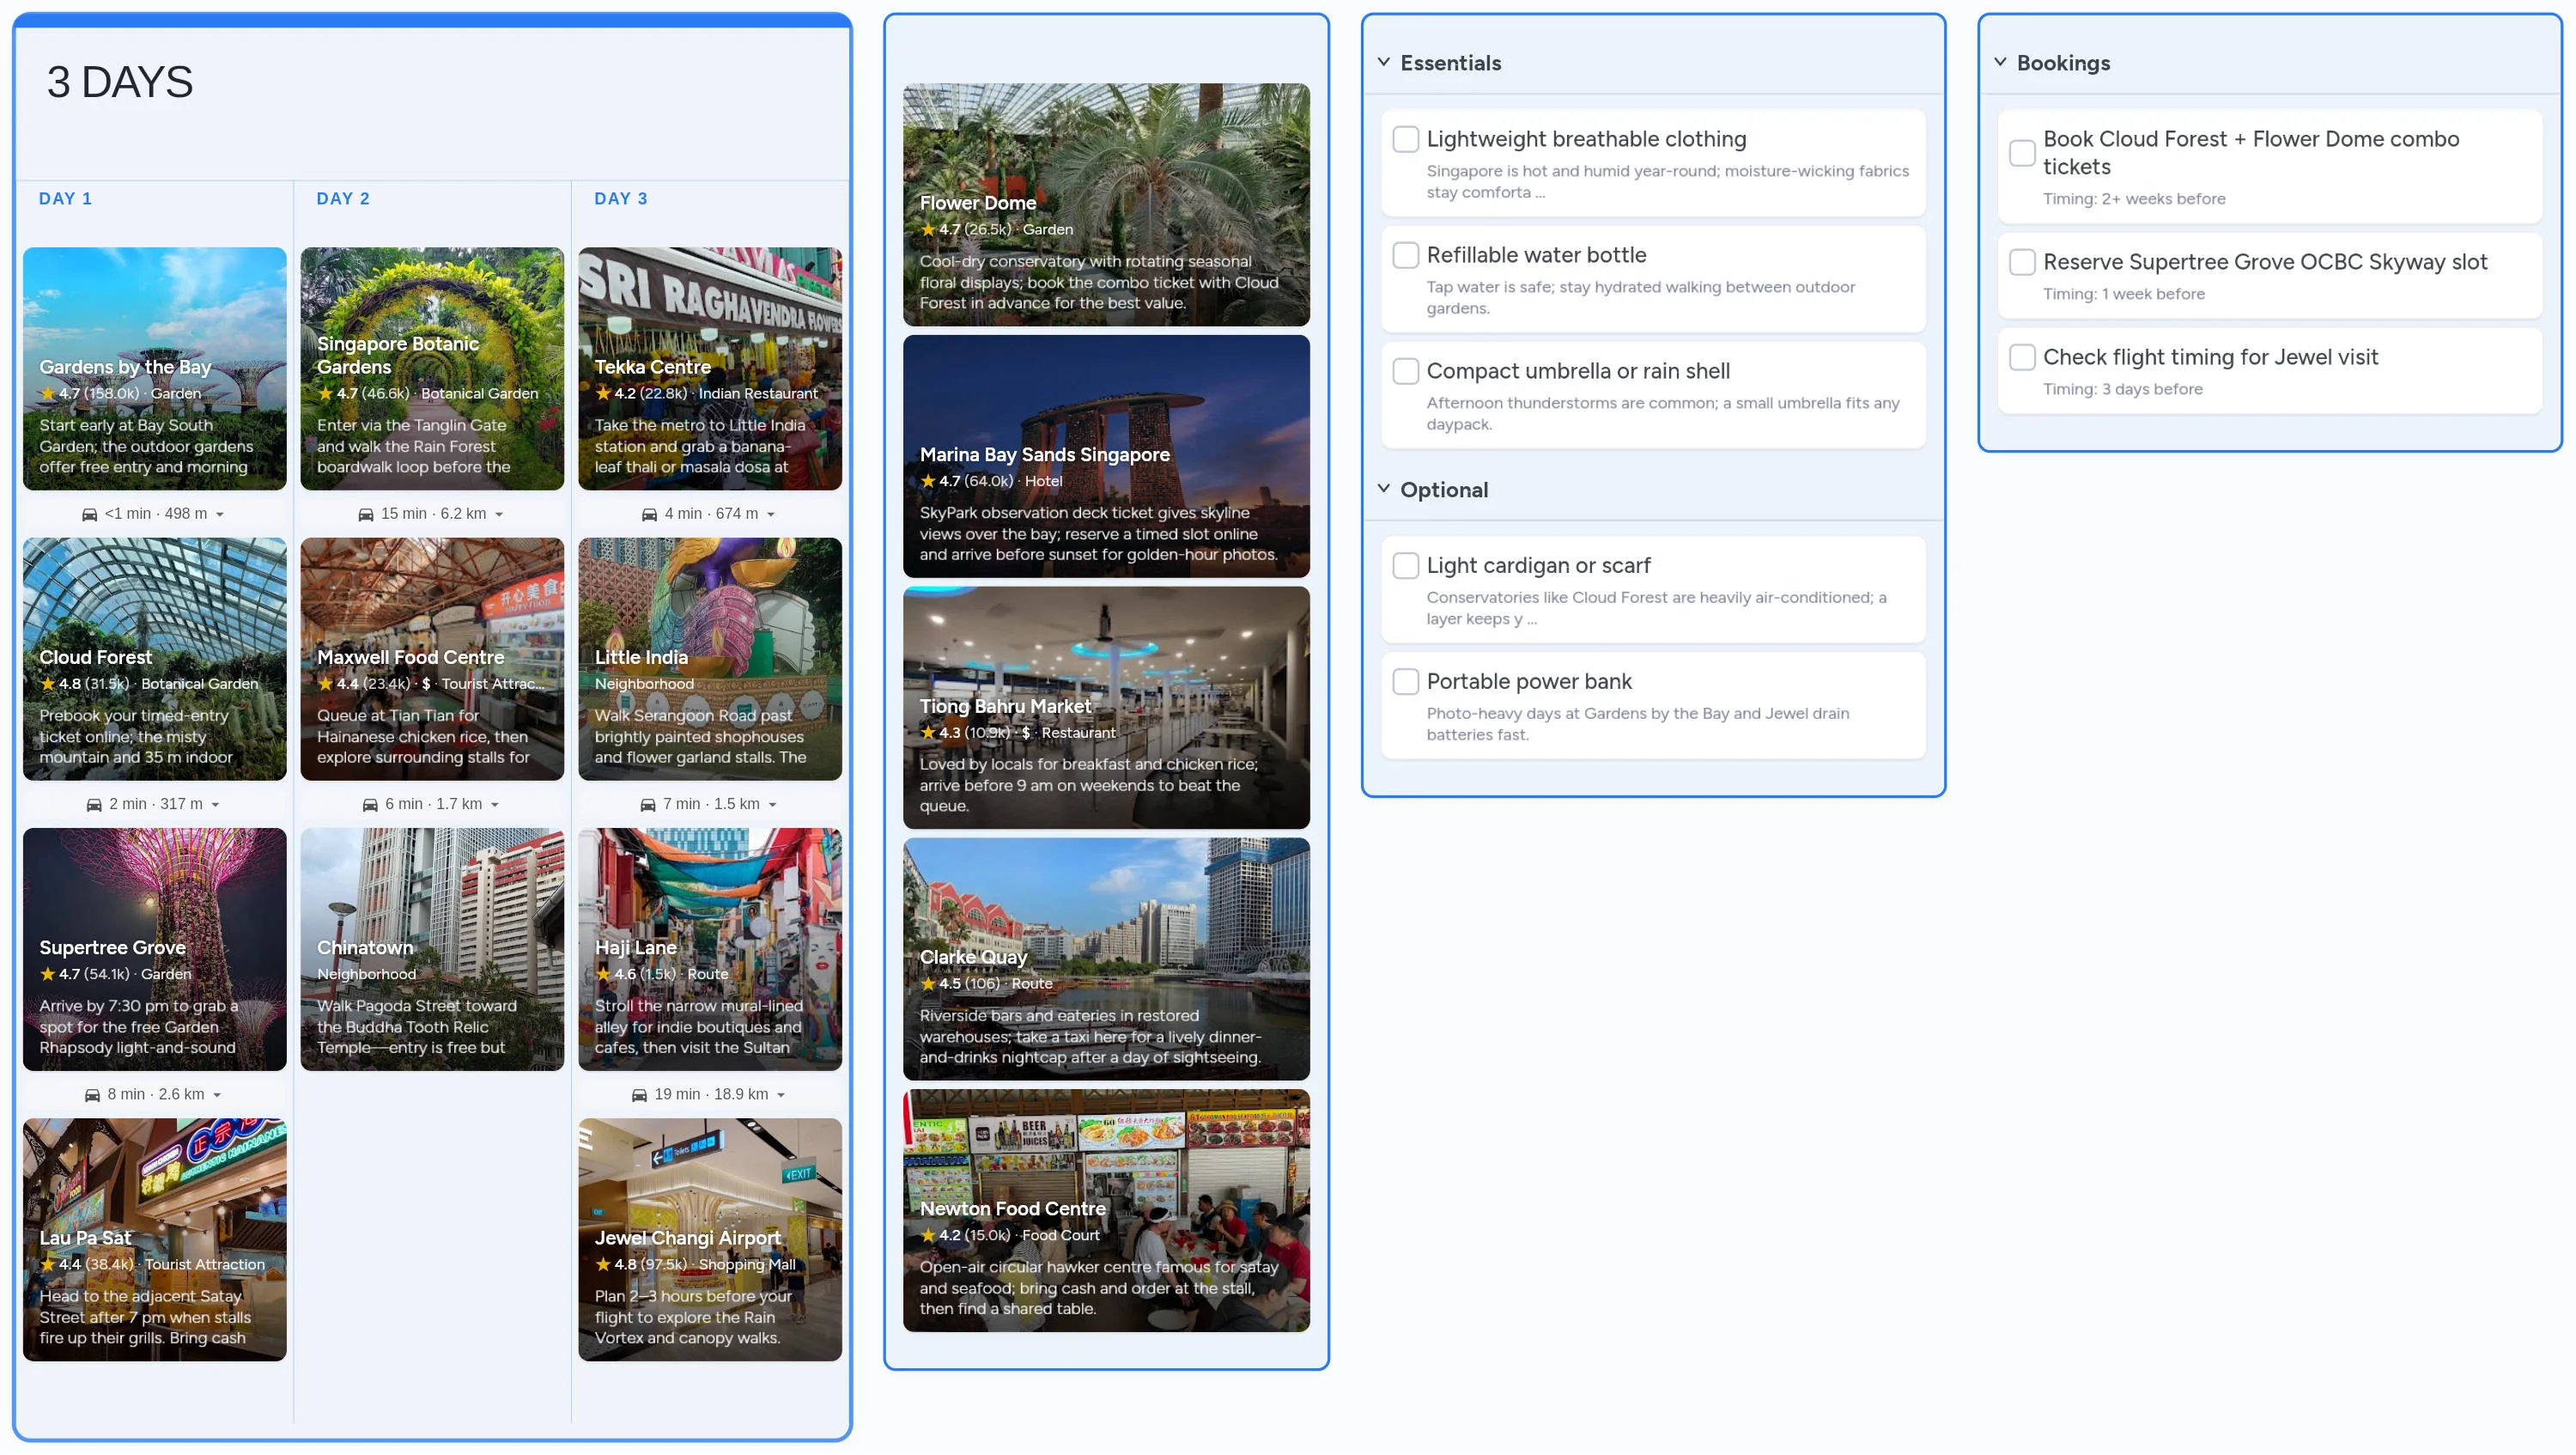Open travel mode dropdown after 2.6 km
Image resolution: width=2576 pixels, height=1455 pixels.
pyautogui.click(x=217, y=1095)
